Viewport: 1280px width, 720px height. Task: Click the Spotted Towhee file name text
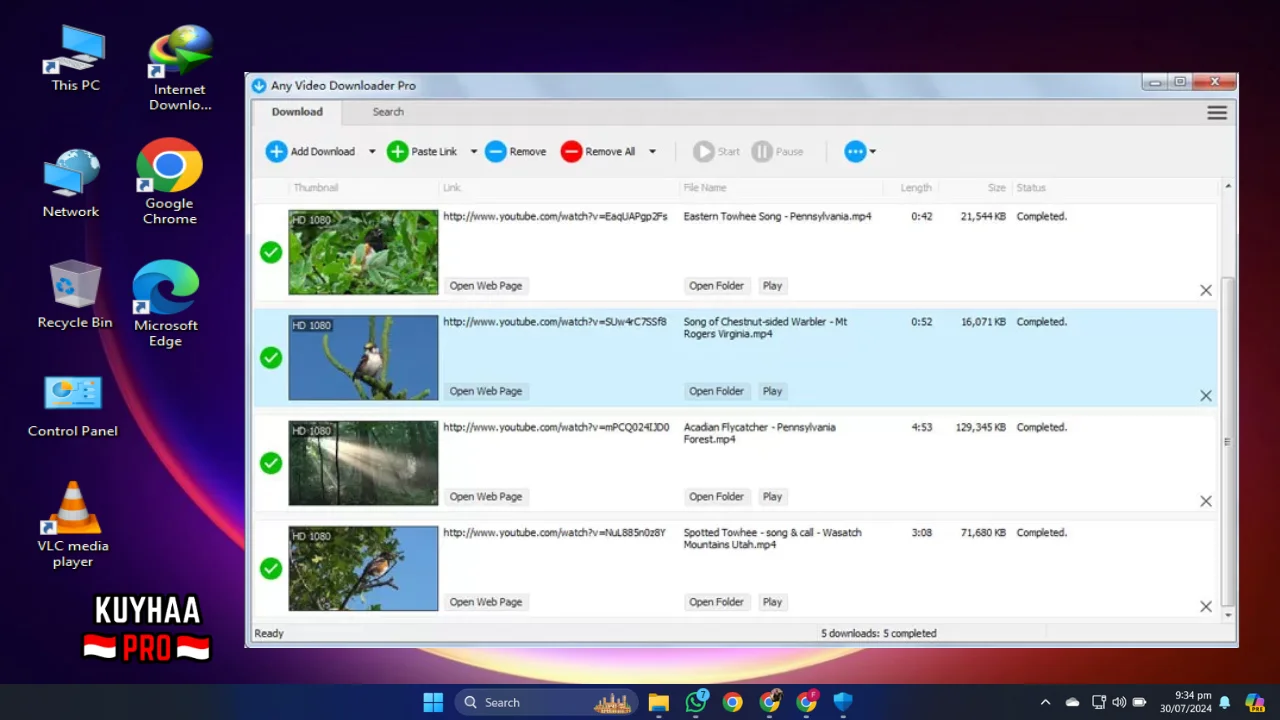[772, 539]
